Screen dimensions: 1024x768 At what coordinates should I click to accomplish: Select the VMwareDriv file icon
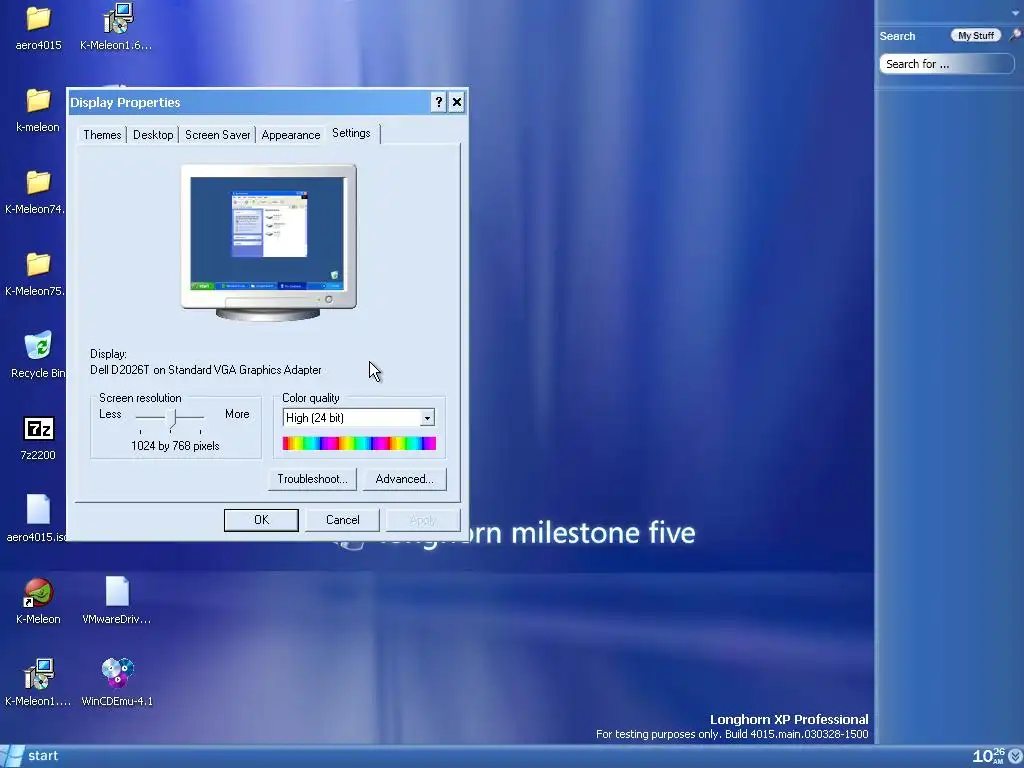[117, 592]
